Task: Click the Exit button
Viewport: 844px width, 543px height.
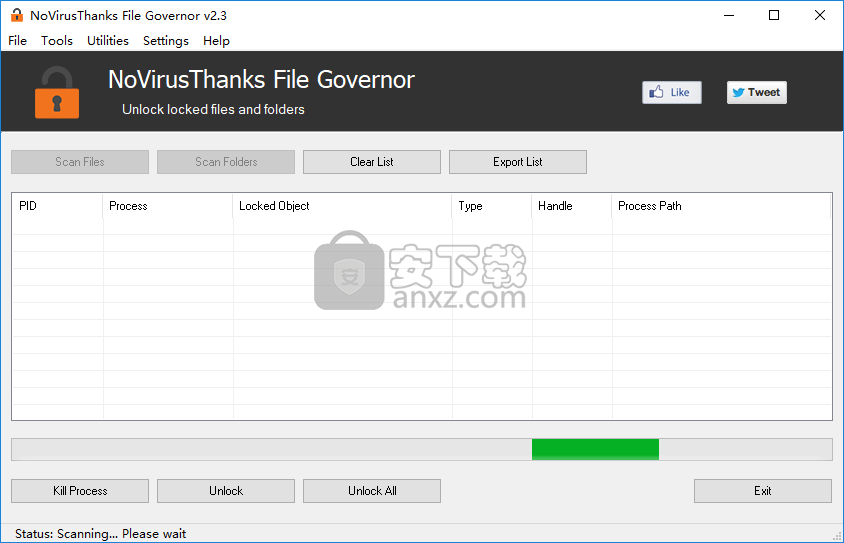Action: 762,491
